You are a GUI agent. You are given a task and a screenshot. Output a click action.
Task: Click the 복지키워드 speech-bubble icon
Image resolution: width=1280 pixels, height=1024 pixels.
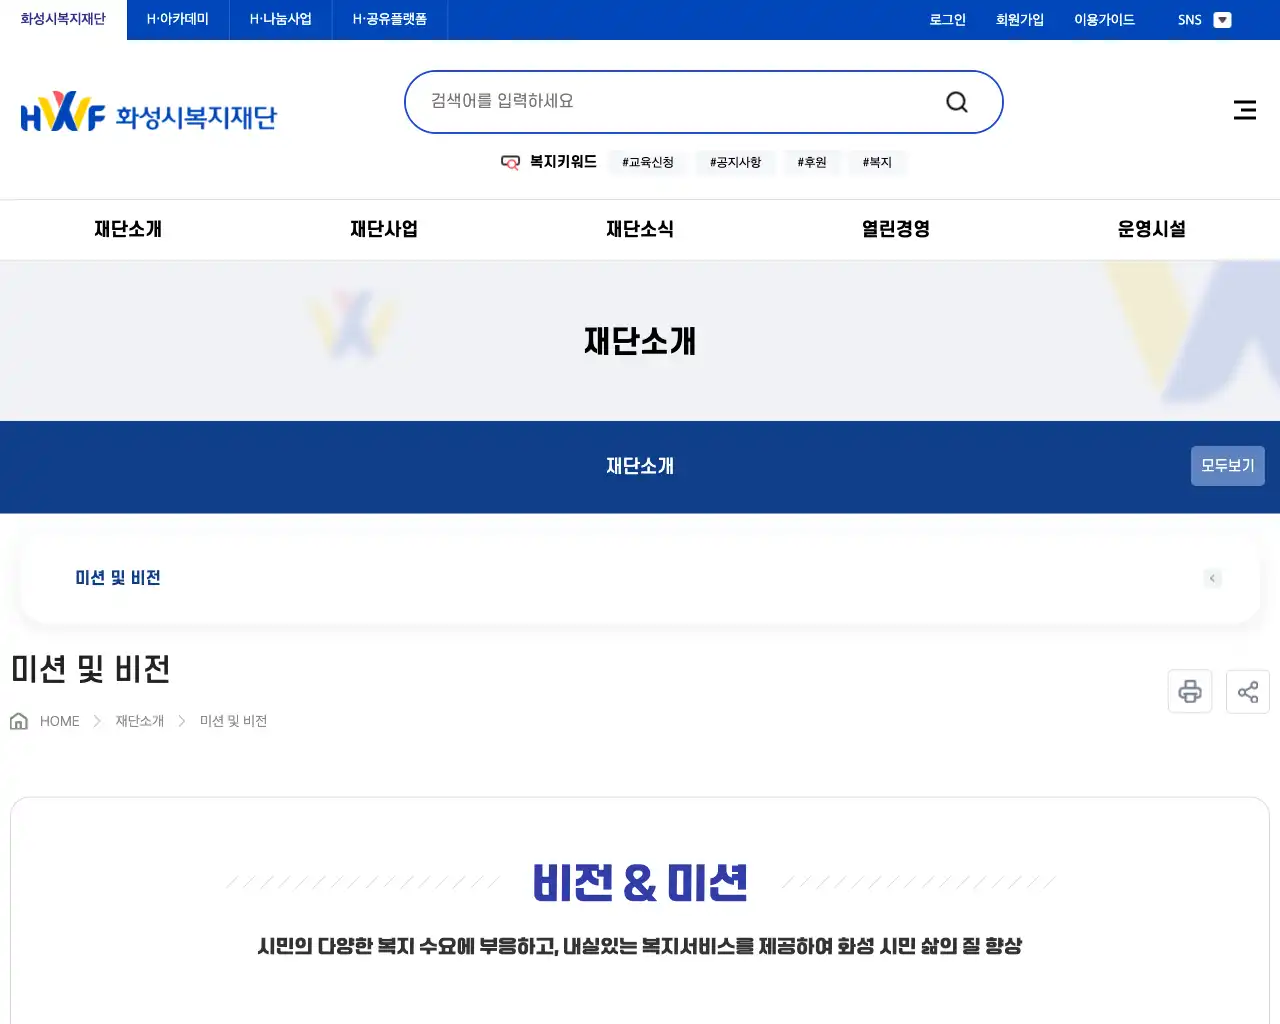pyautogui.click(x=511, y=161)
